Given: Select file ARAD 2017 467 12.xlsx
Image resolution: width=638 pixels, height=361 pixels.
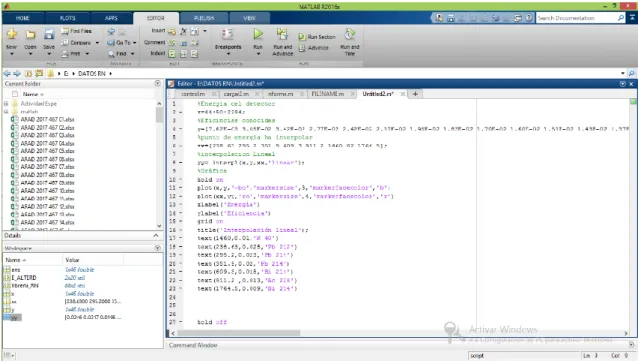Looking at the screenshot, I should pos(47,206).
